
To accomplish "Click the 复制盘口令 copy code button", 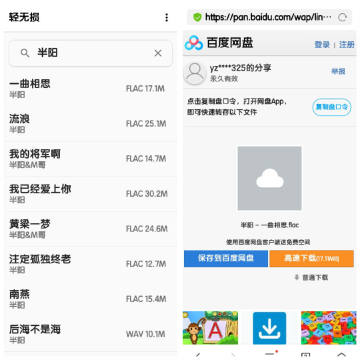I will click(332, 107).
